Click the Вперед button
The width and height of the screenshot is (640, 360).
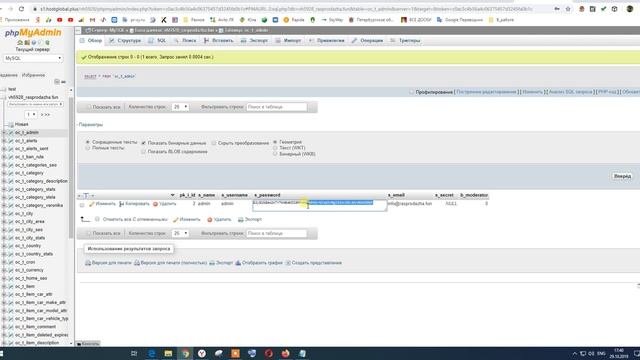tap(622, 176)
